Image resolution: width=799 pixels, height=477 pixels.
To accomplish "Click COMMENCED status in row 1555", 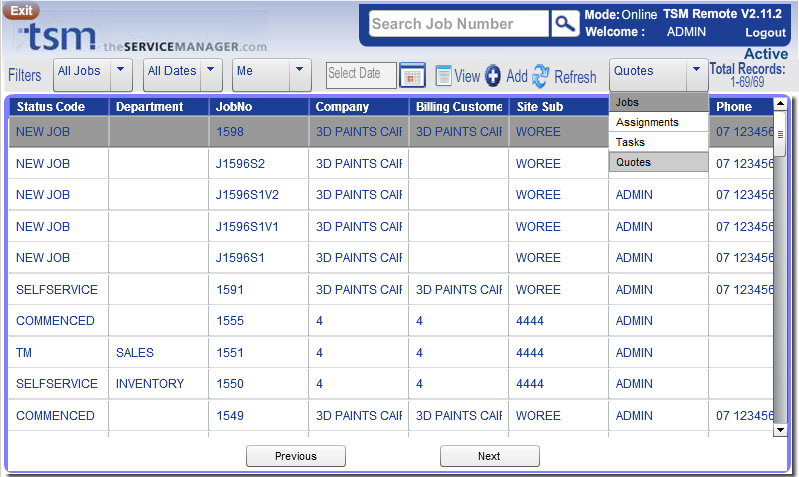I will [59, 321].
